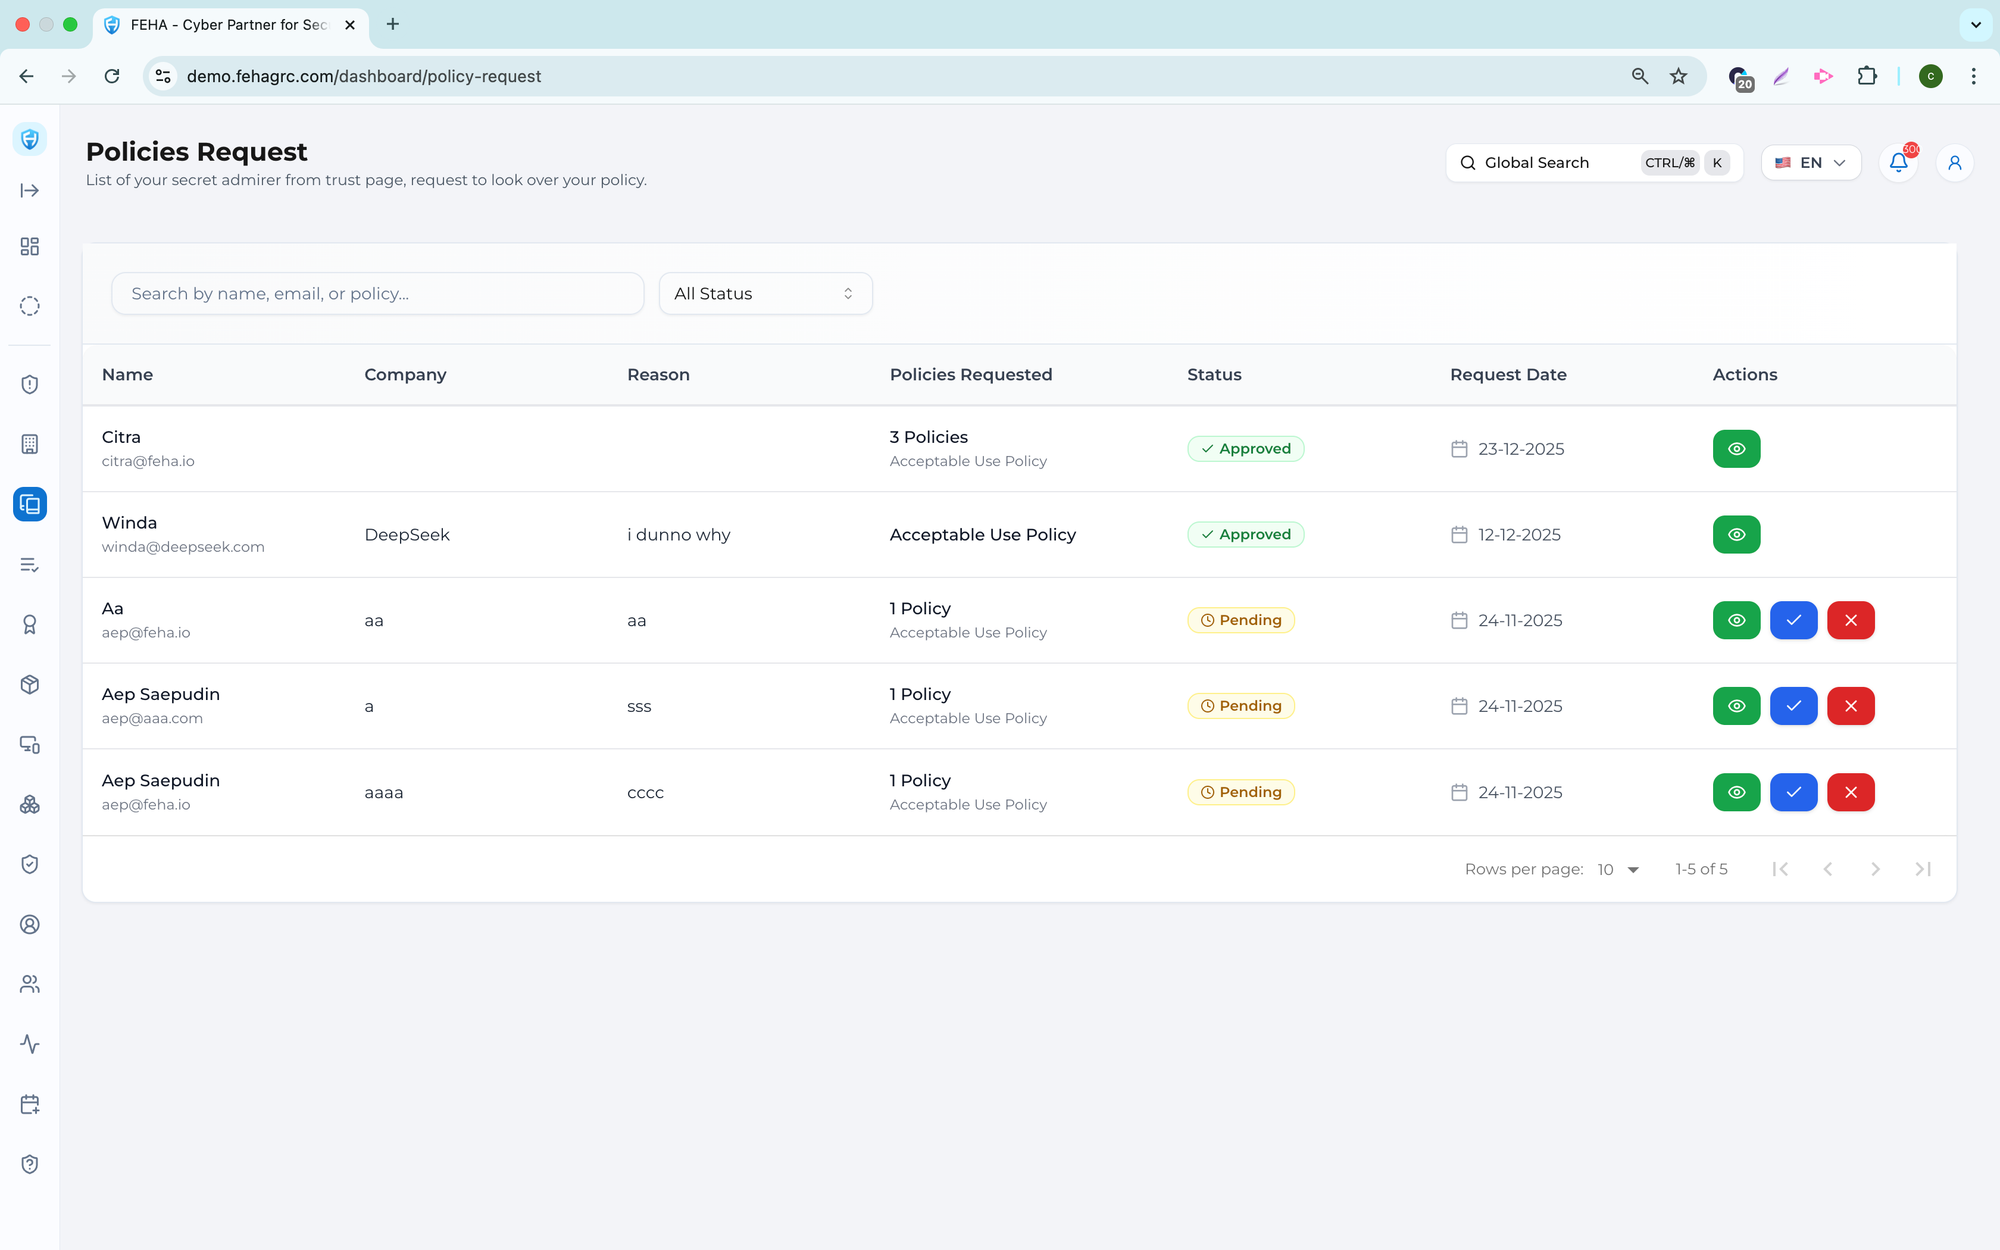Open the EN language dropdown
2000x1250 pixels.
tap(1810, 163)
